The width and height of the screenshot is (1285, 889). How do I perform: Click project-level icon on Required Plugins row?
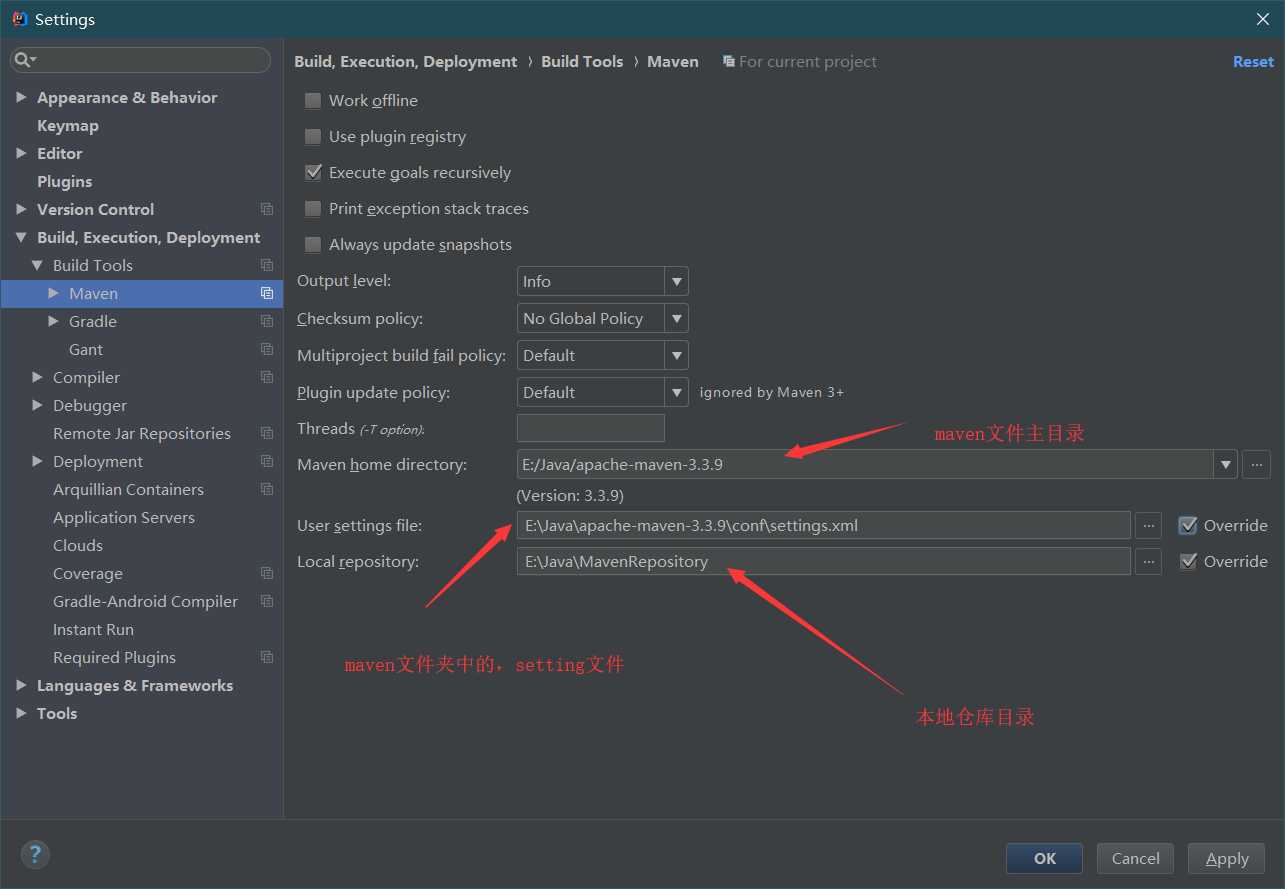pyautogui.click(x=267, y=657)
